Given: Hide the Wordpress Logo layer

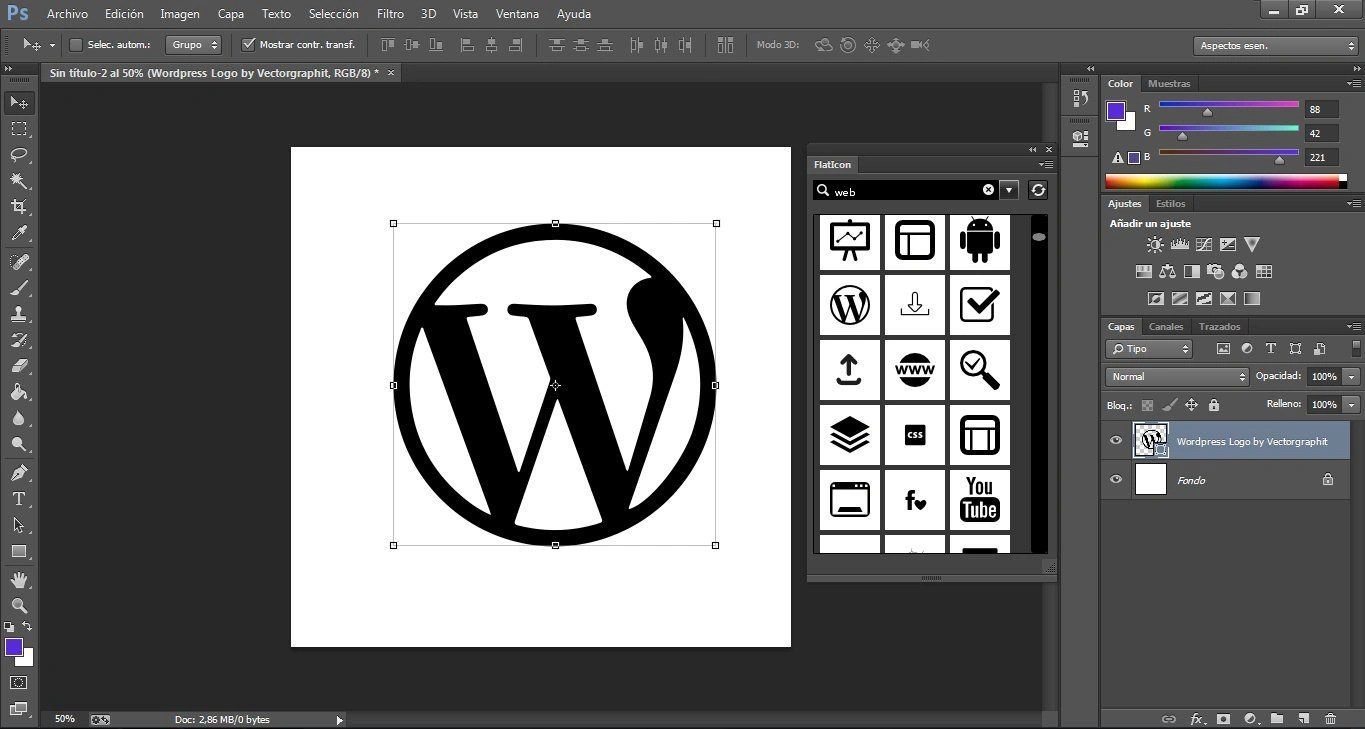Looking at the screenshot, I should pyautogui.click(x=1116, y=440).
